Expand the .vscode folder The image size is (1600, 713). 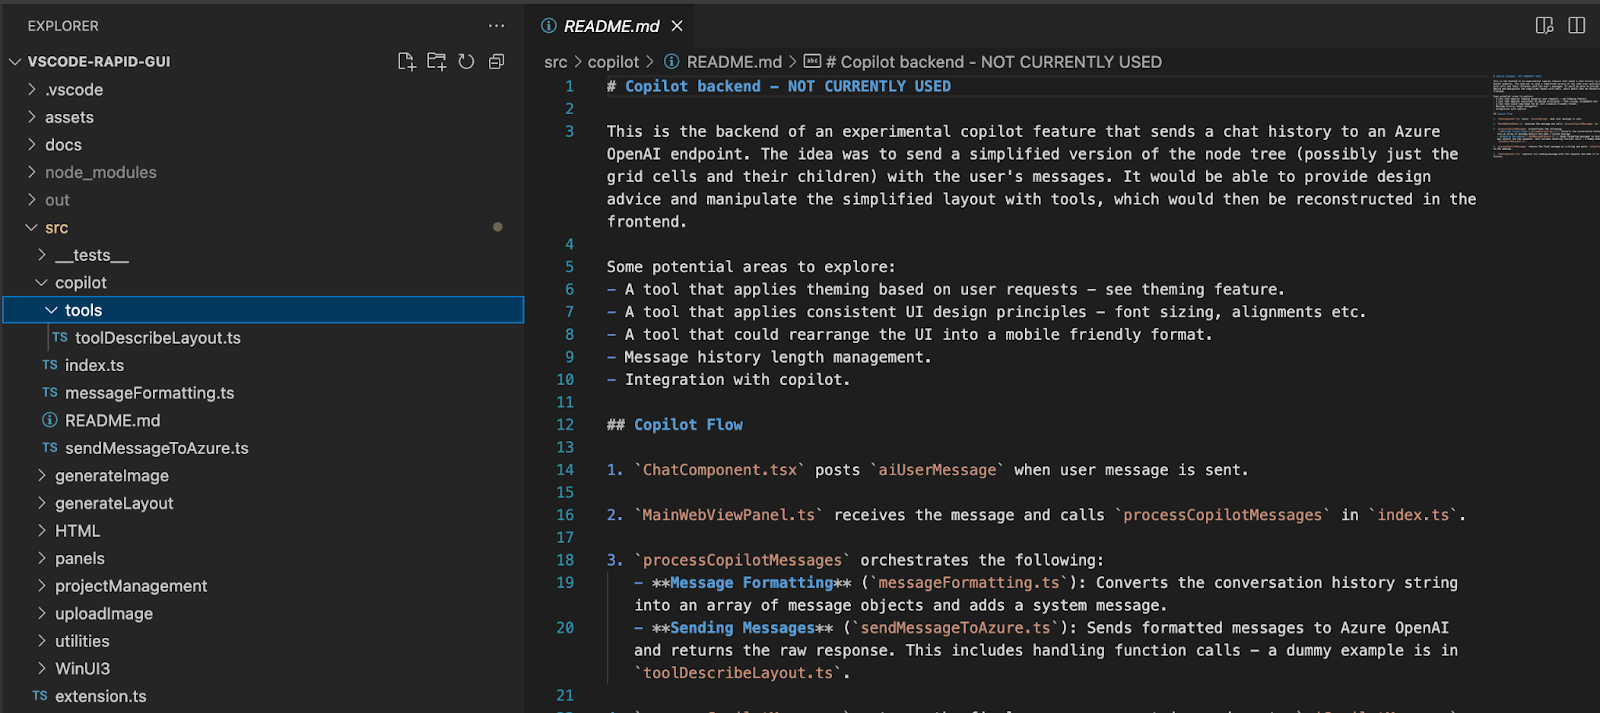click(32, 89)
